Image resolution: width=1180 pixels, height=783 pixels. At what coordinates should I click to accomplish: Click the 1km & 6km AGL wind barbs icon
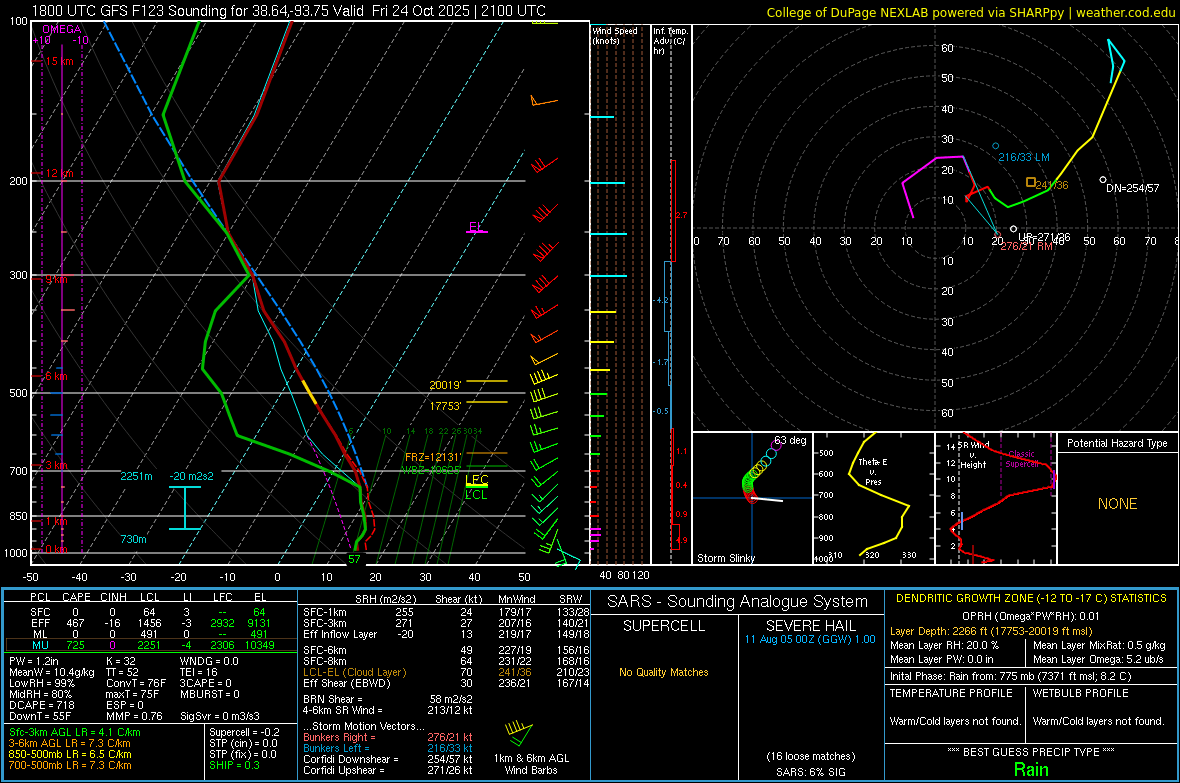[x=519, y=735]
